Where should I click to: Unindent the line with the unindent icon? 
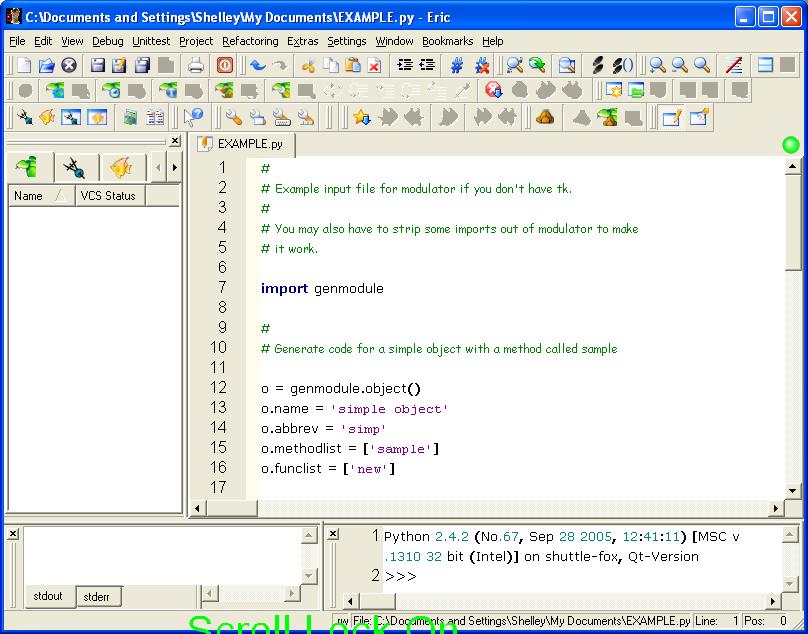(x=427, y=65)
